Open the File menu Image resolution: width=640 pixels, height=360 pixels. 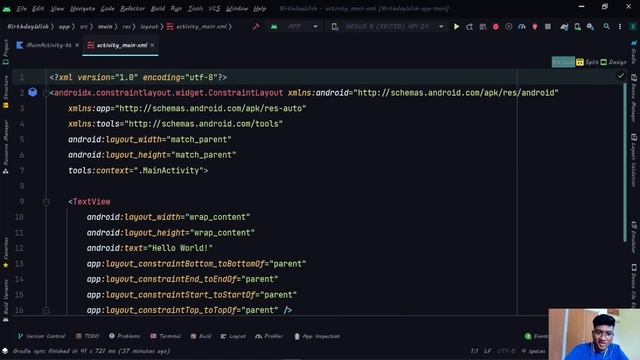22,9
